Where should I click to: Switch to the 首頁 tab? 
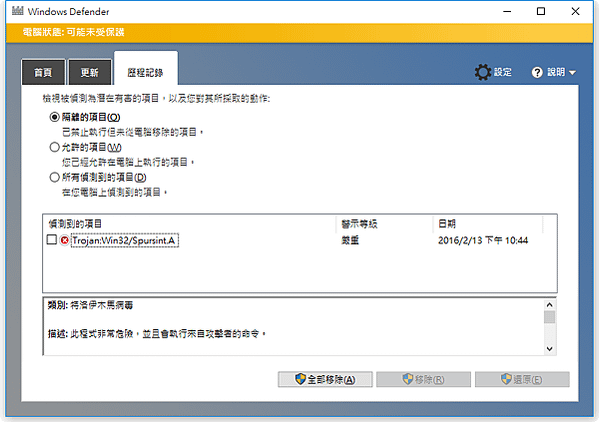click(x=43, y=72)
